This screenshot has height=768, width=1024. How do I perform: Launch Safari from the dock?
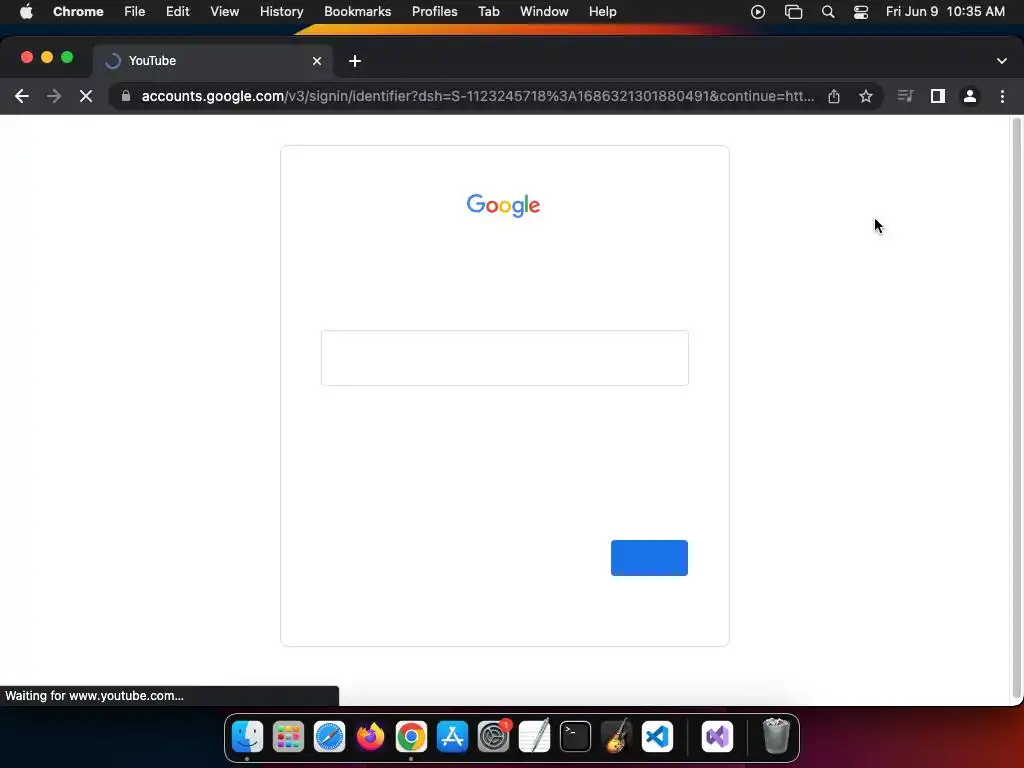click(329, 737)
